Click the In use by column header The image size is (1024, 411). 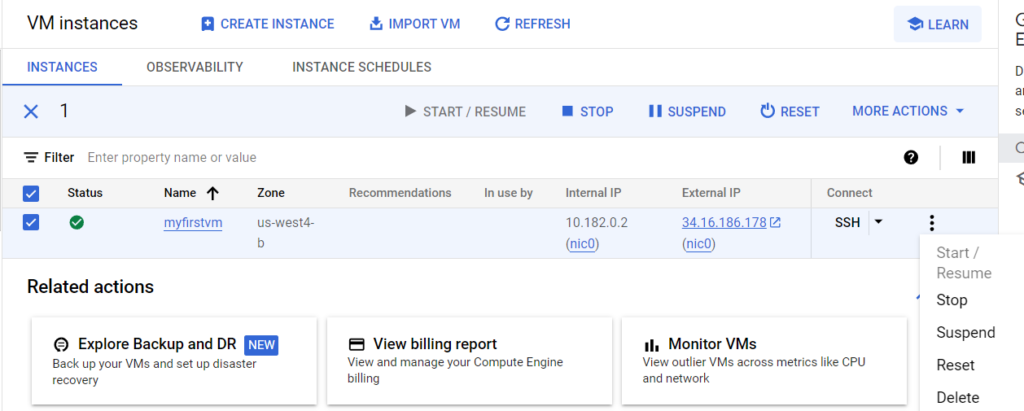click(508, 193)
